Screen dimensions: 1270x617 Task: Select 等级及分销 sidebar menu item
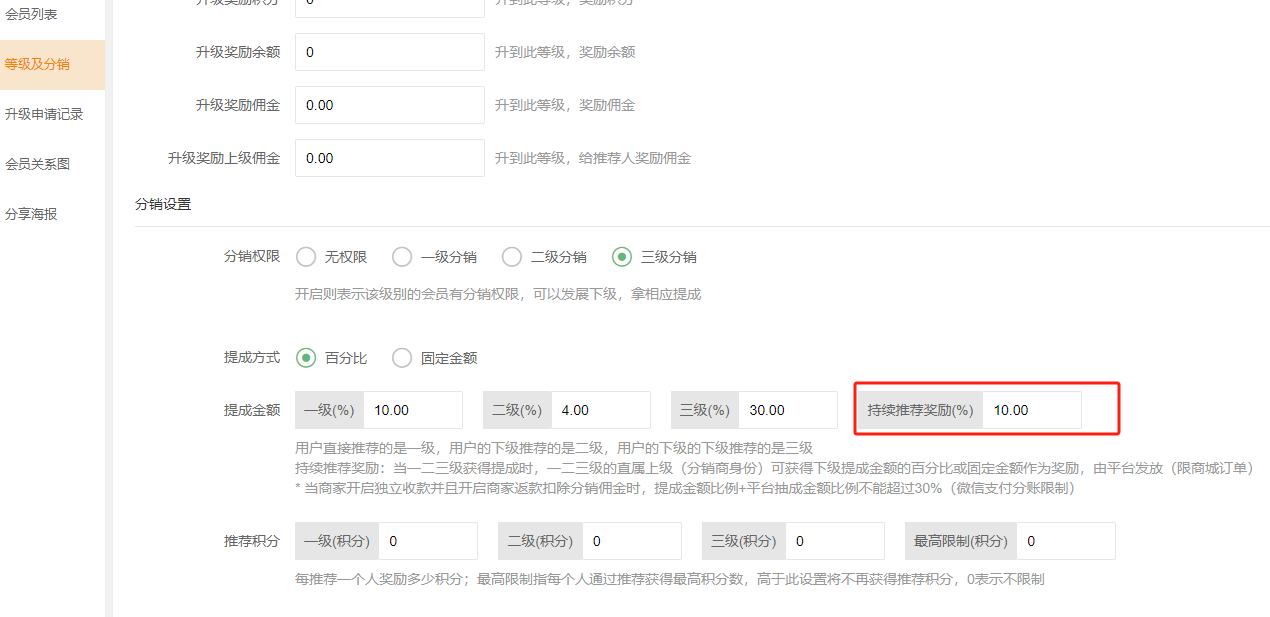(x=37, y=64)
